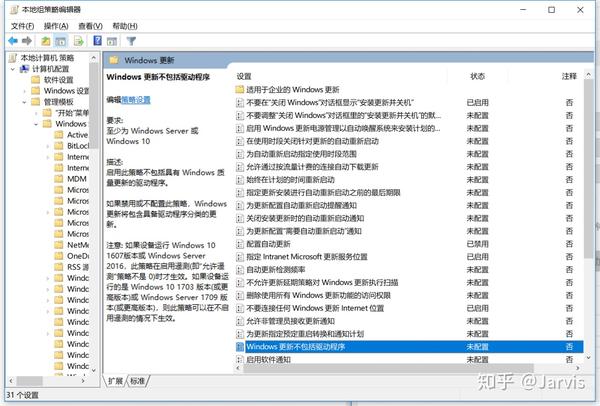Image resolution: width=600 pixels, height=406 pixels.
Task: Click the MDM folder icon in tree
Action: coord(59,179)
